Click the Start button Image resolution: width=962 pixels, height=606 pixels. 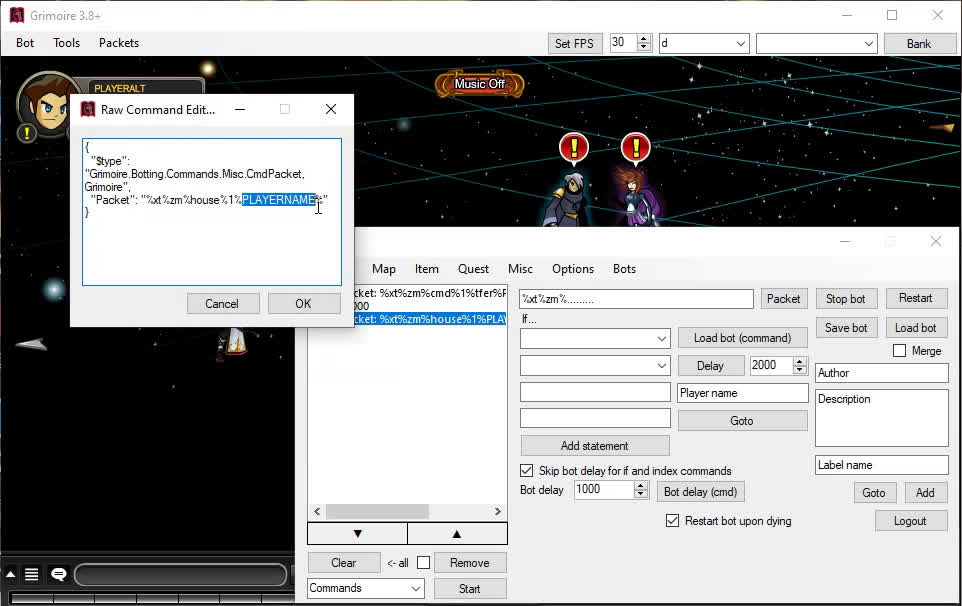(470, 588)
